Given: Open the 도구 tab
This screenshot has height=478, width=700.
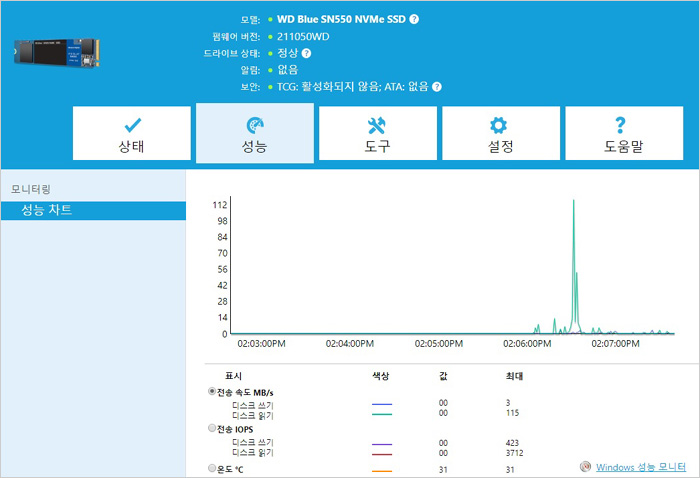Looking at the screenshot, I should pos(378,133).
